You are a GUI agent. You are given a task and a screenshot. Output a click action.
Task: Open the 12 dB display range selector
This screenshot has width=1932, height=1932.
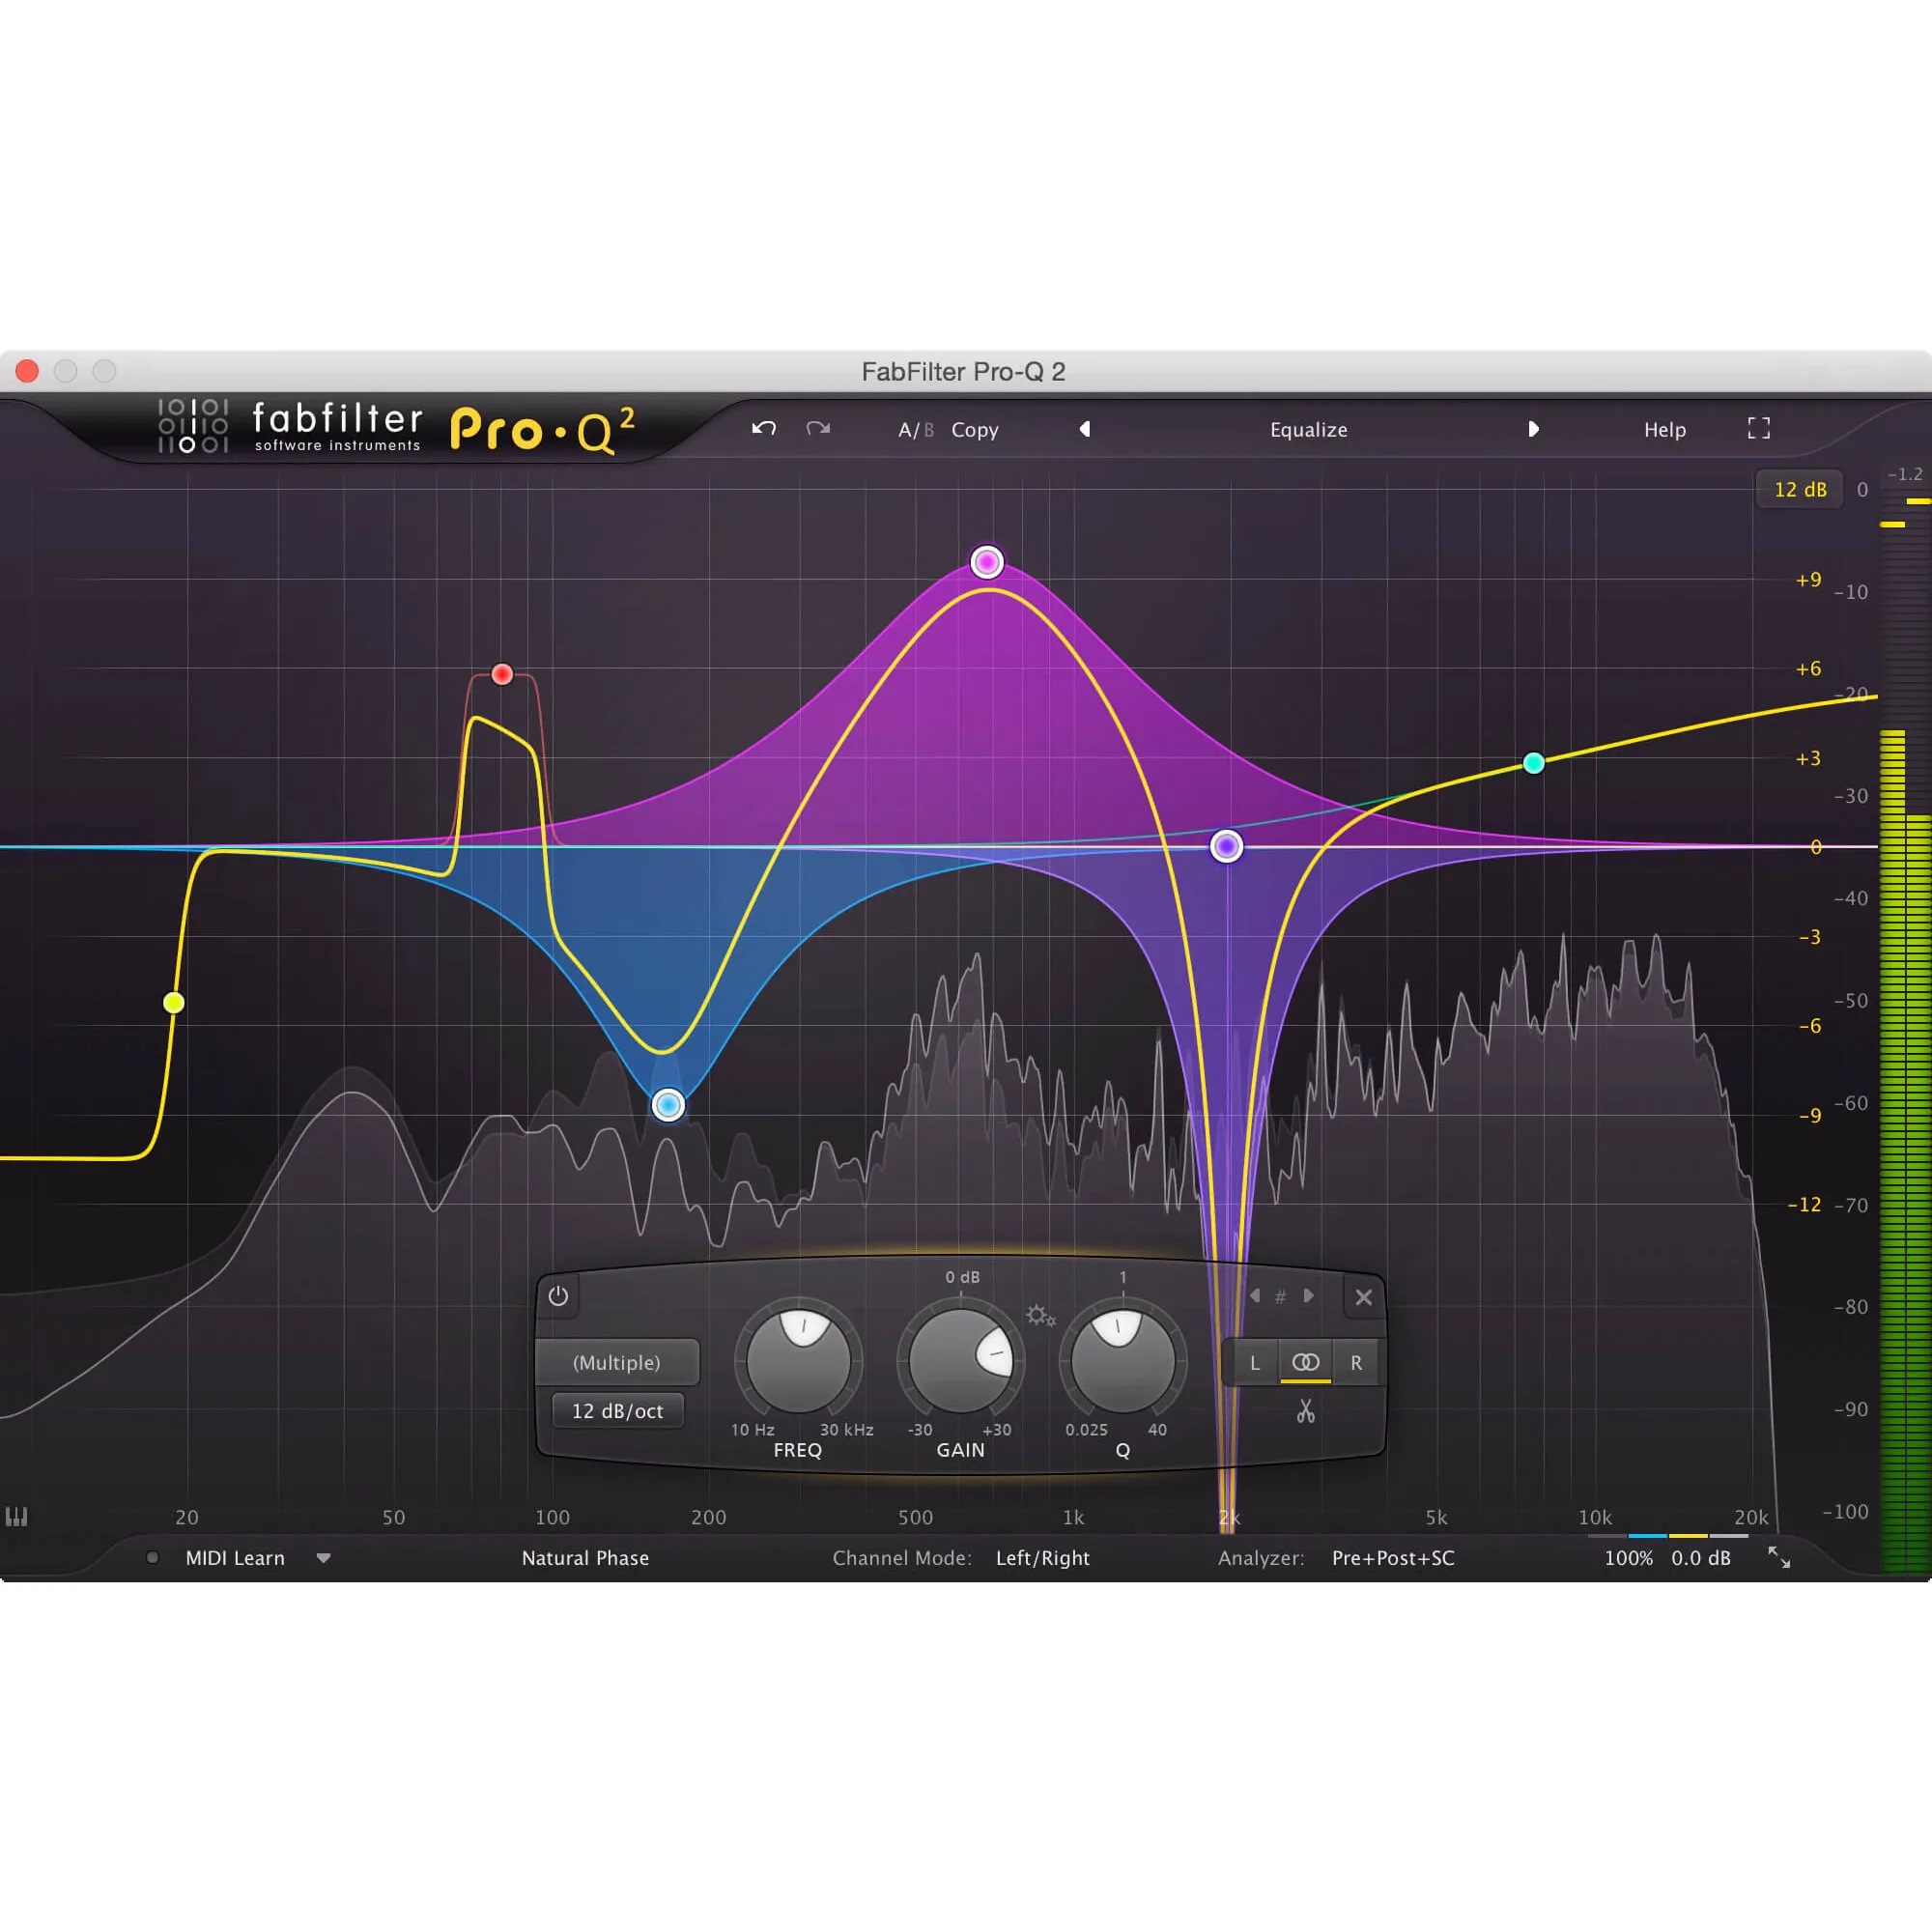click(1800, 490)
